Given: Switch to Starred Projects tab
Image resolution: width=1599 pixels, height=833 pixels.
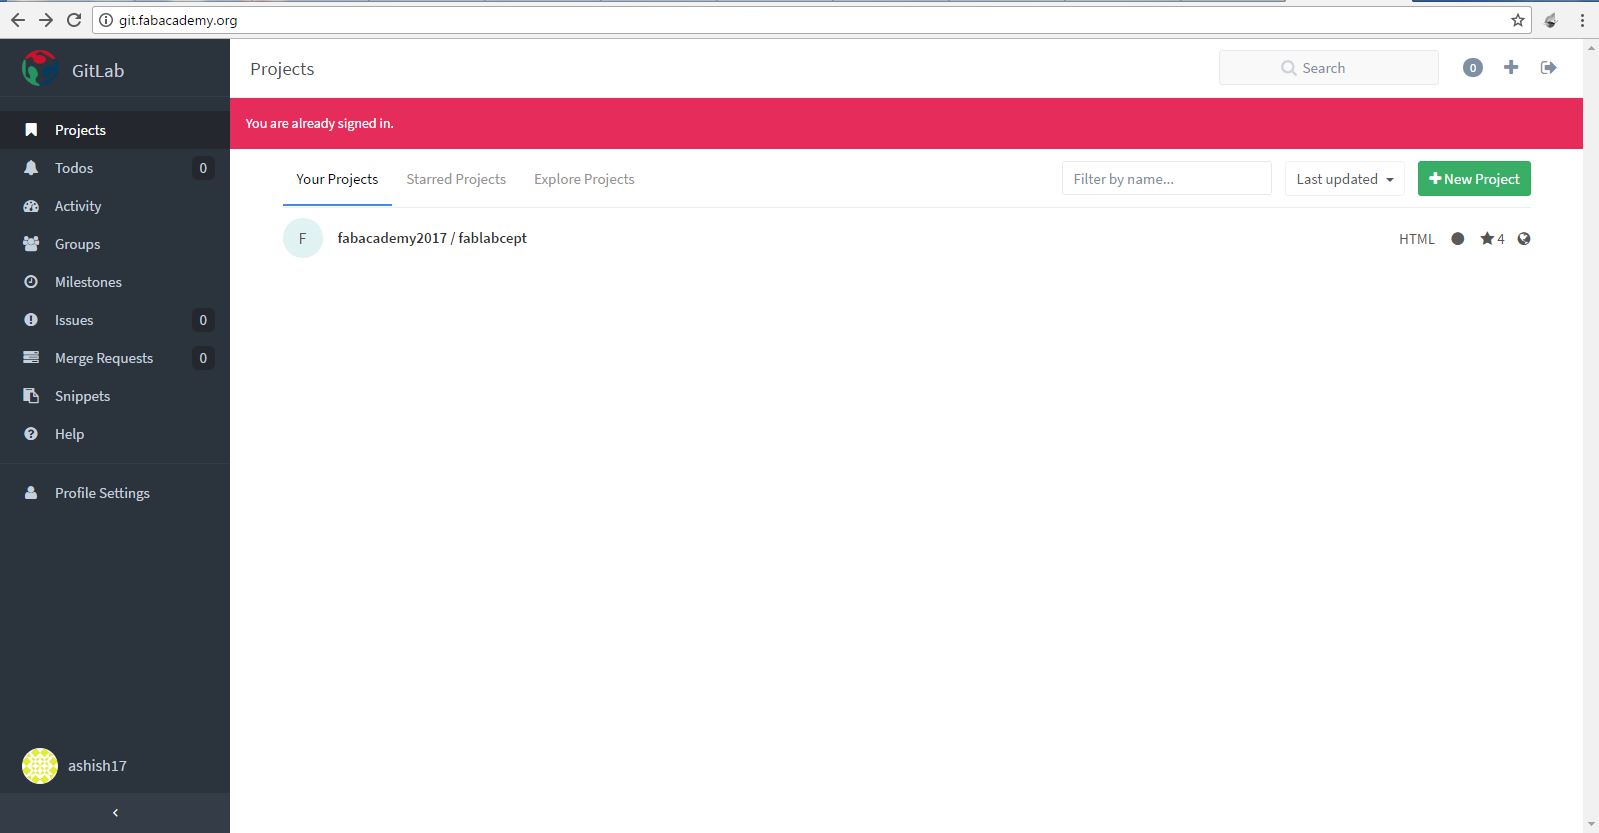Looking at the screenshot, I should tap(456, 180).
